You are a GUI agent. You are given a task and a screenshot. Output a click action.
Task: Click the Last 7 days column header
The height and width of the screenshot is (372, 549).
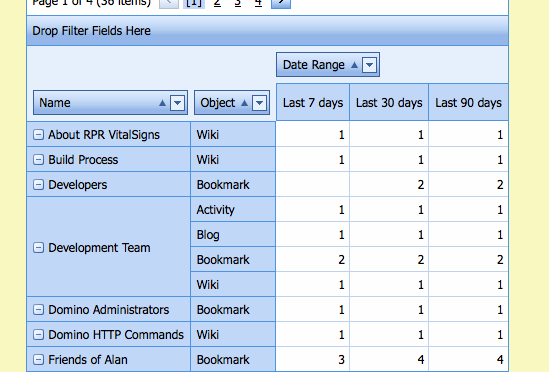(x=313, y=102)
